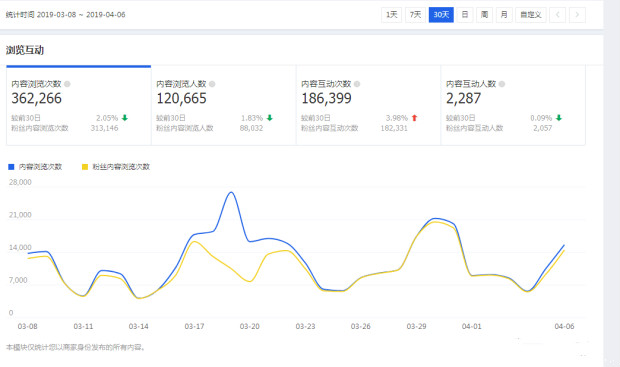This screenshot has height=367, width=620.
Task: Click the 03-23 x-axis label
Action: pos(305,327)
